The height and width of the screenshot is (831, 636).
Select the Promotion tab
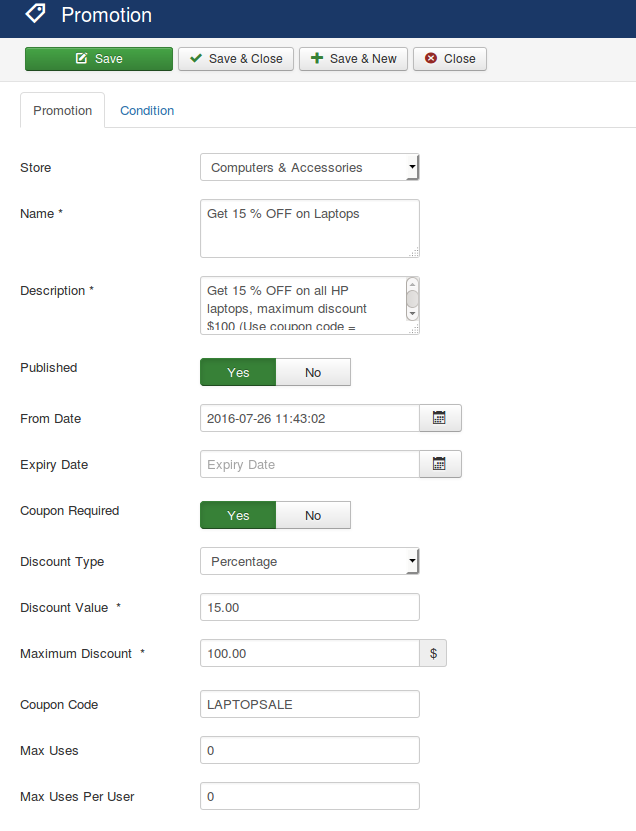click(63, 111)
